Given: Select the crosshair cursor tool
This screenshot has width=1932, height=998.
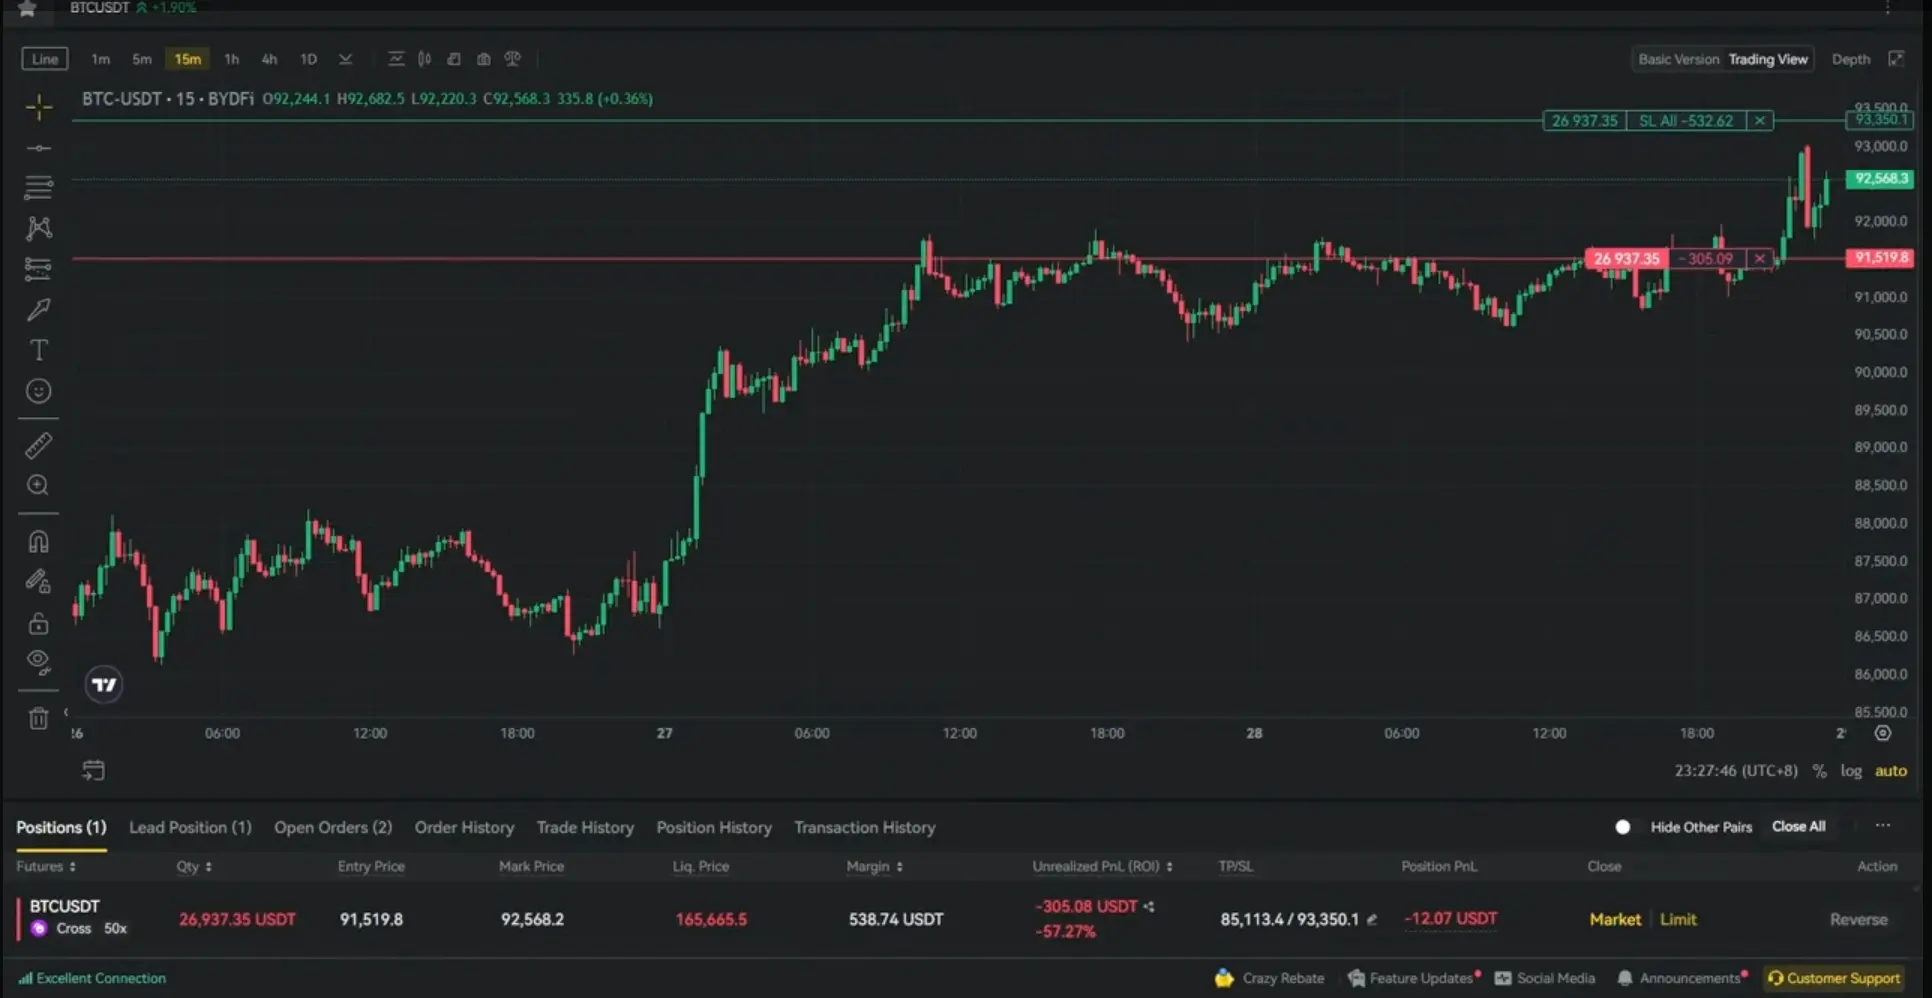Looking at the screenshot, I should tap(39, 107).
